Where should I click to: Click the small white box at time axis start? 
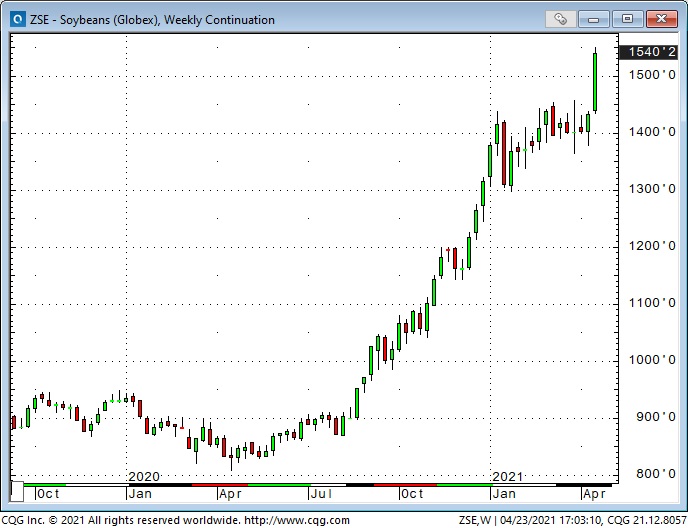pos(17,492)
